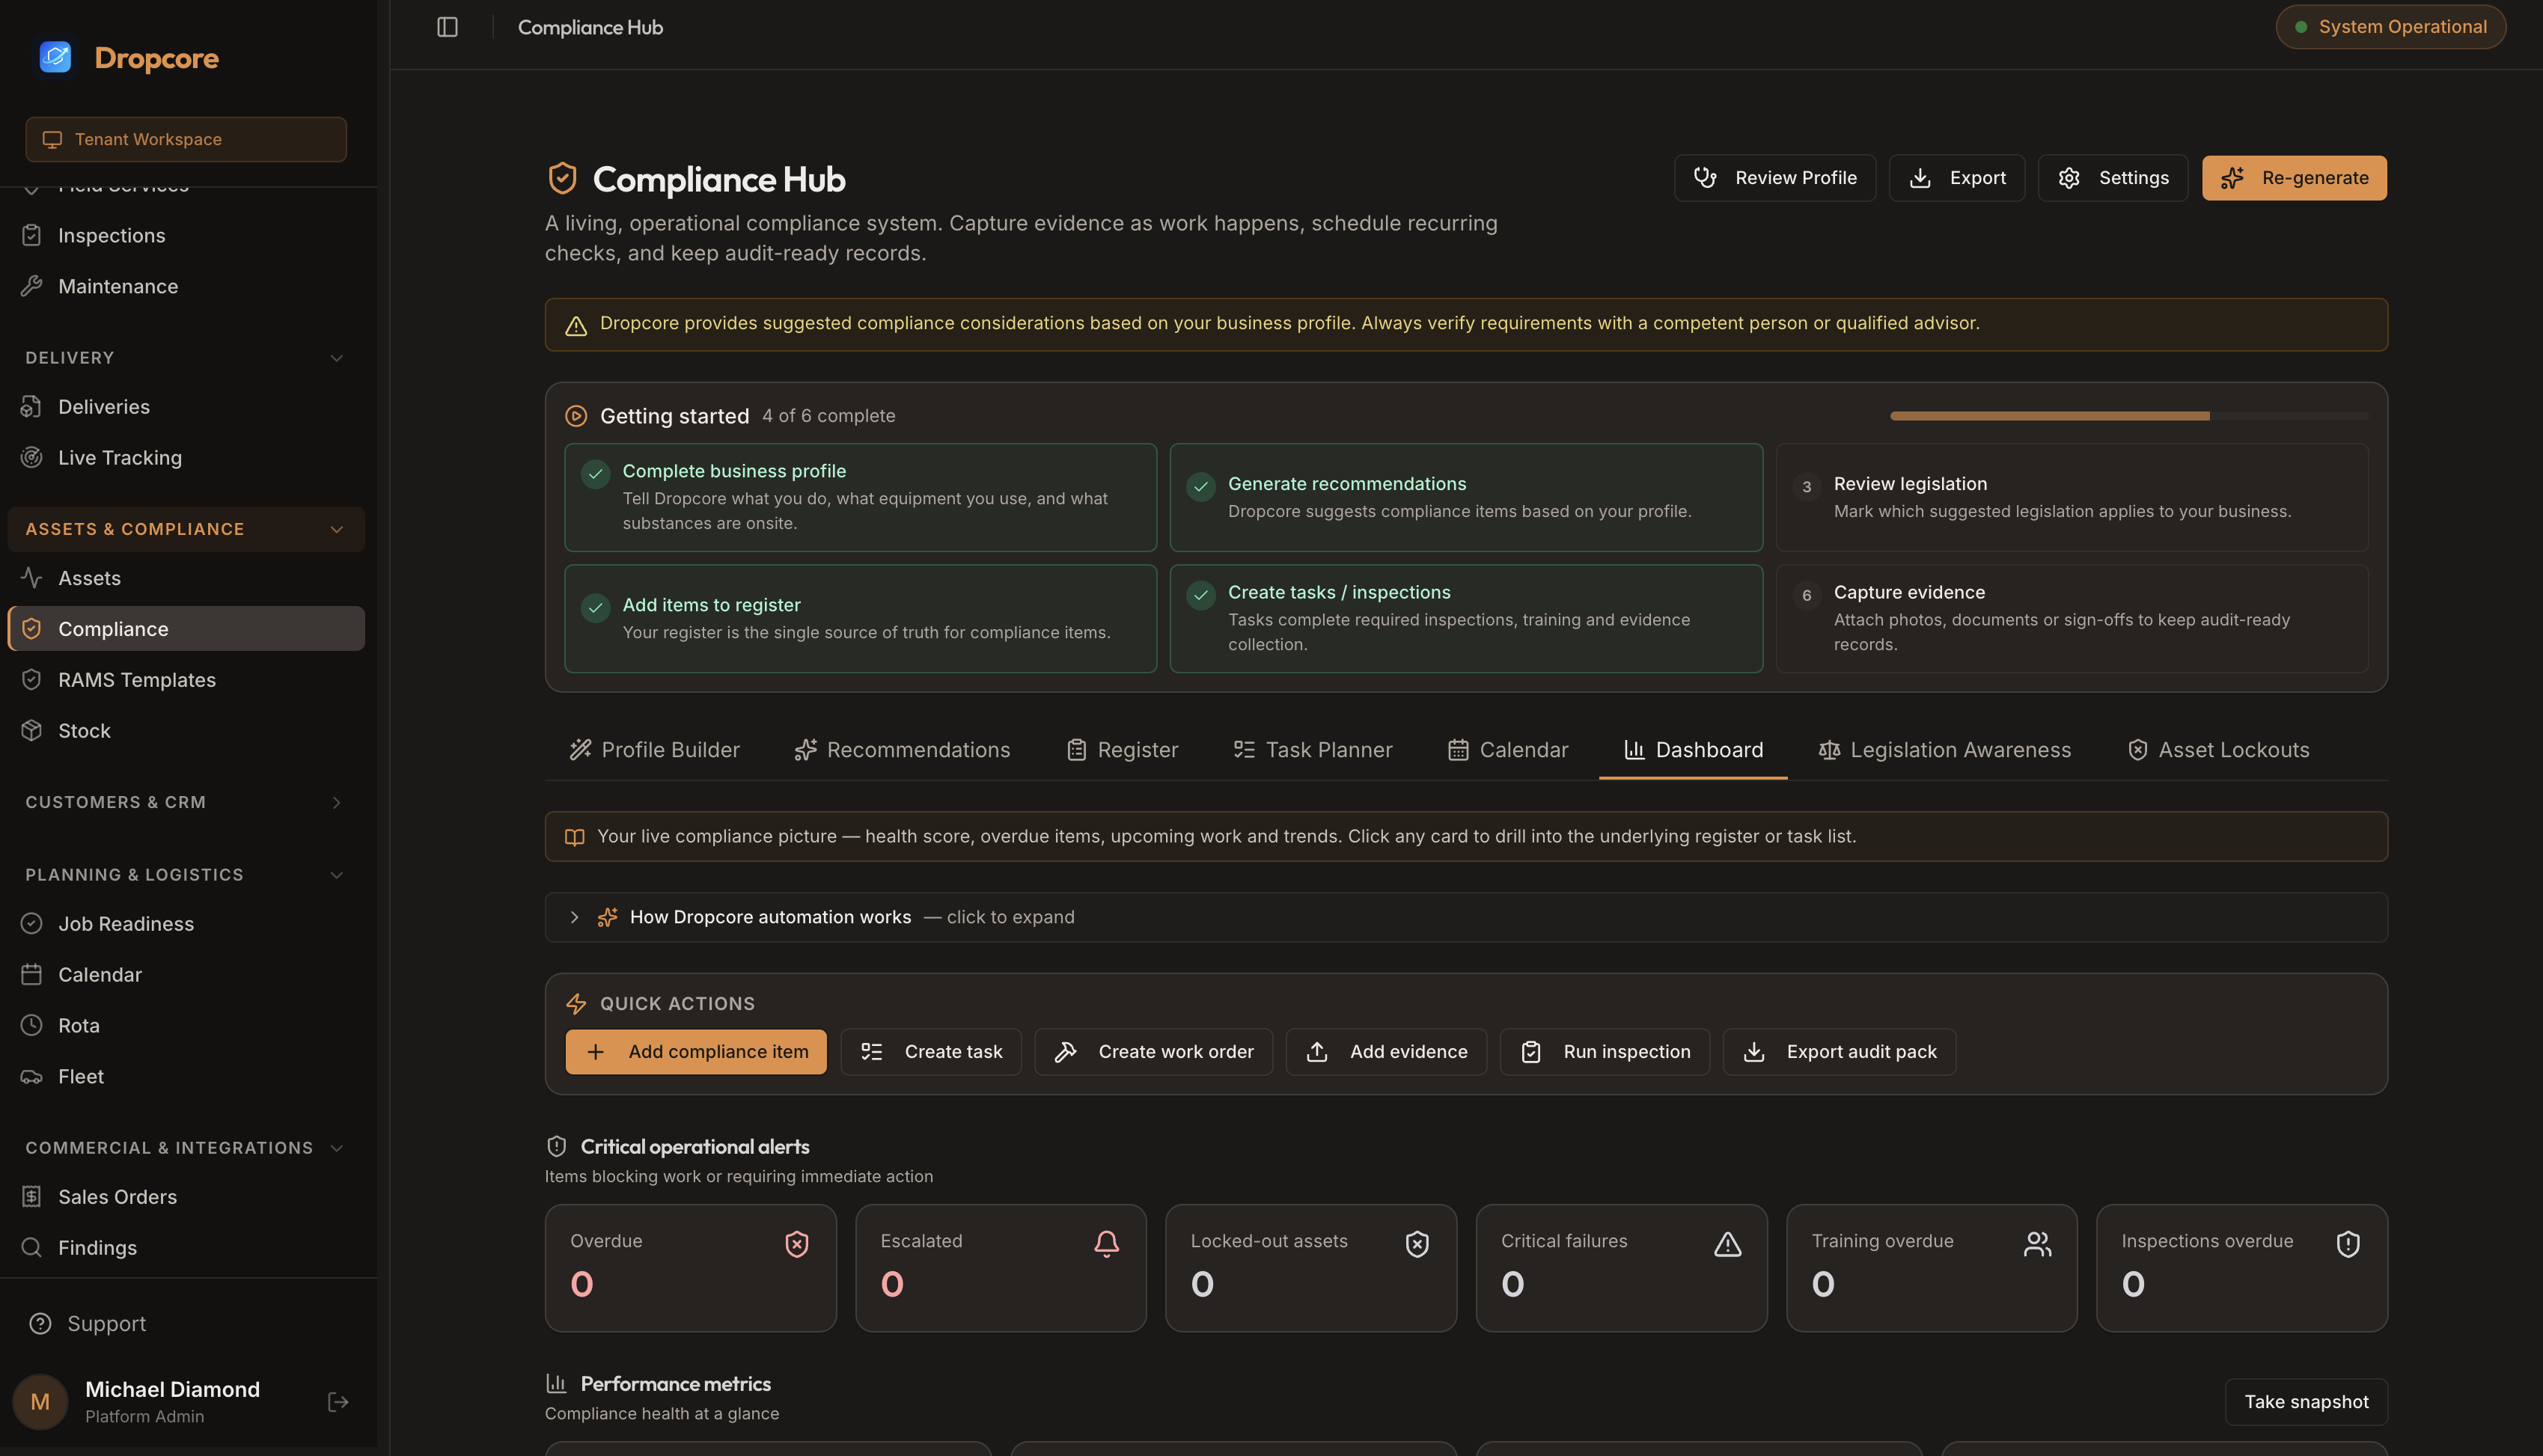Click Add items to register checkmark

point(595,607)
